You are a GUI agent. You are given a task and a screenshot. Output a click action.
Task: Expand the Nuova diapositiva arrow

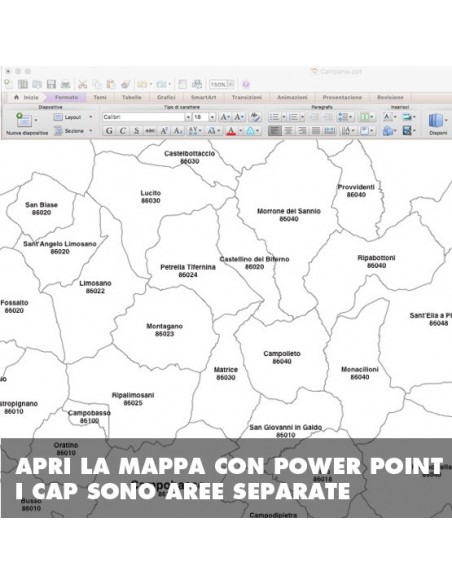(x=36, y=120)
